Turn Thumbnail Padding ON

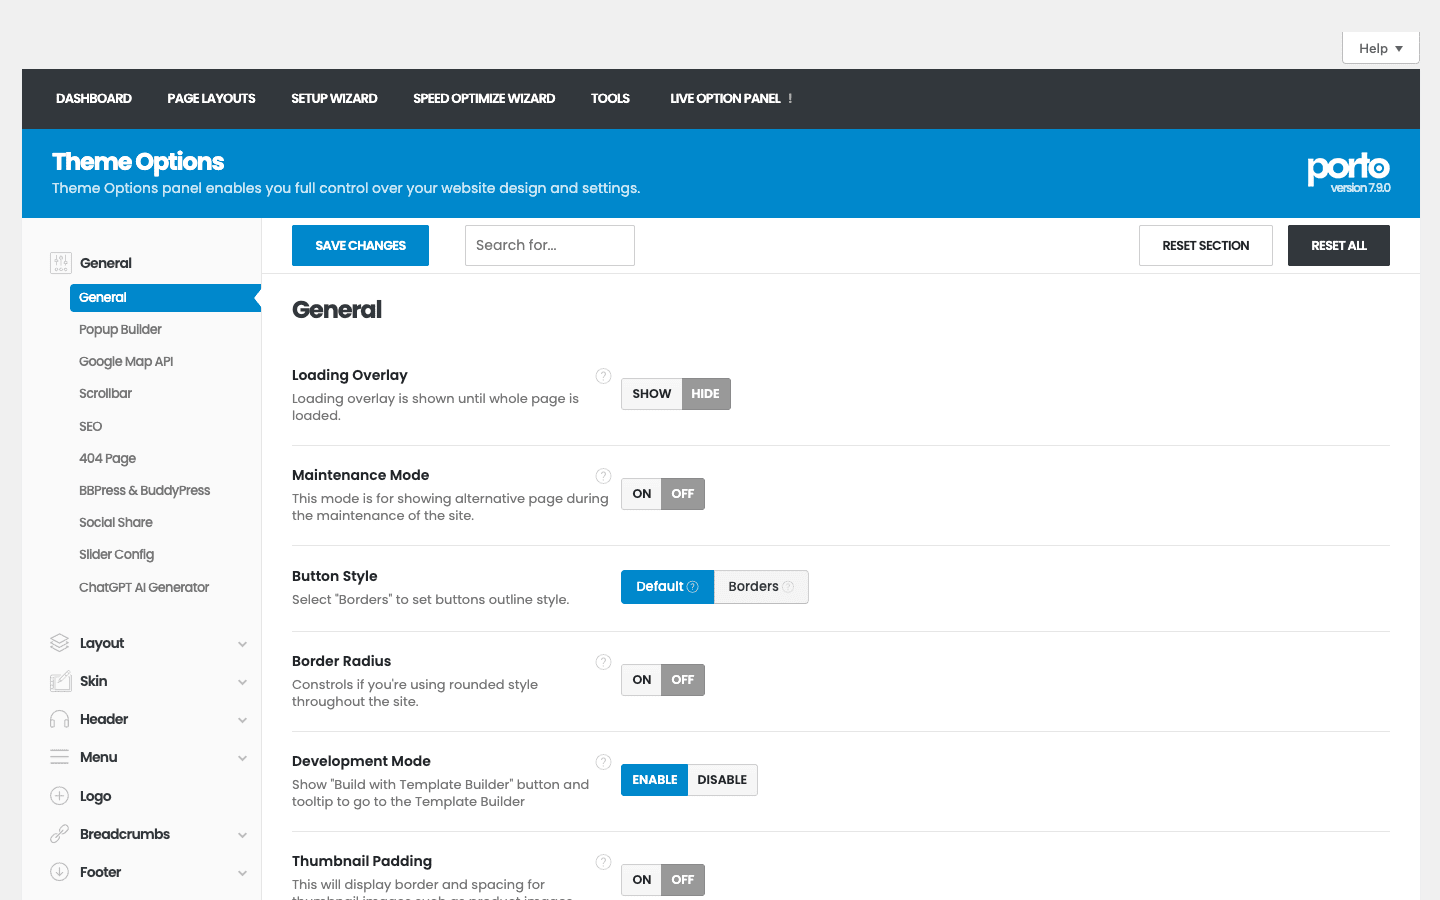pyautogui.click(x=642, y=880)
